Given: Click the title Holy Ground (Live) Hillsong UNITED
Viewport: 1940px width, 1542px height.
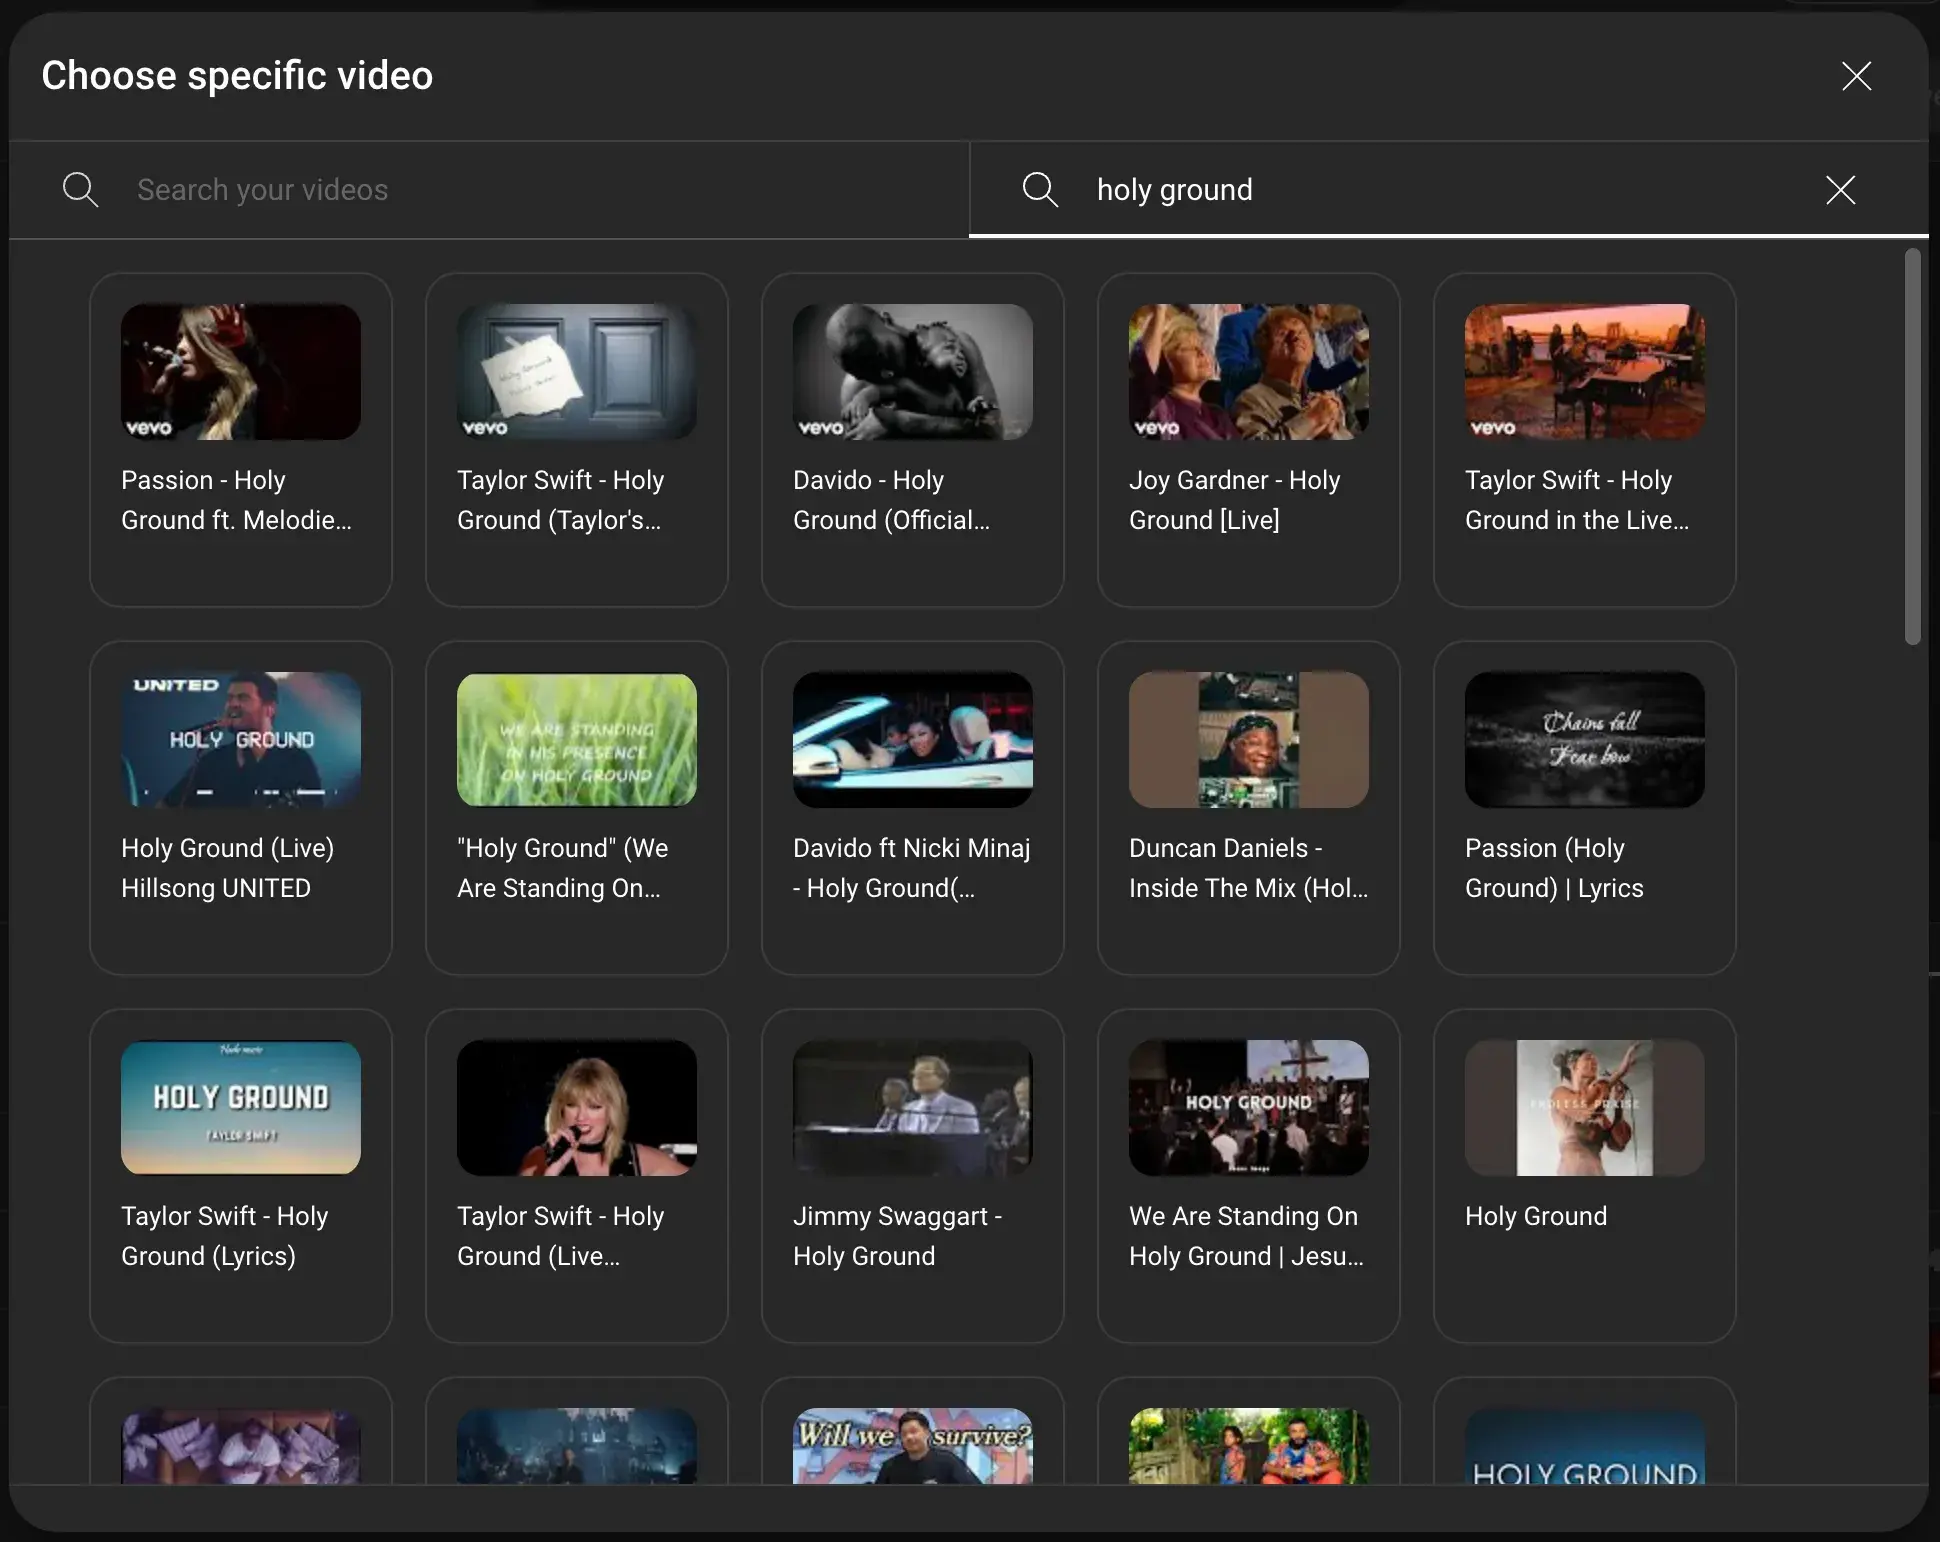Looking at the screenshot, I should tap(228, 868).
